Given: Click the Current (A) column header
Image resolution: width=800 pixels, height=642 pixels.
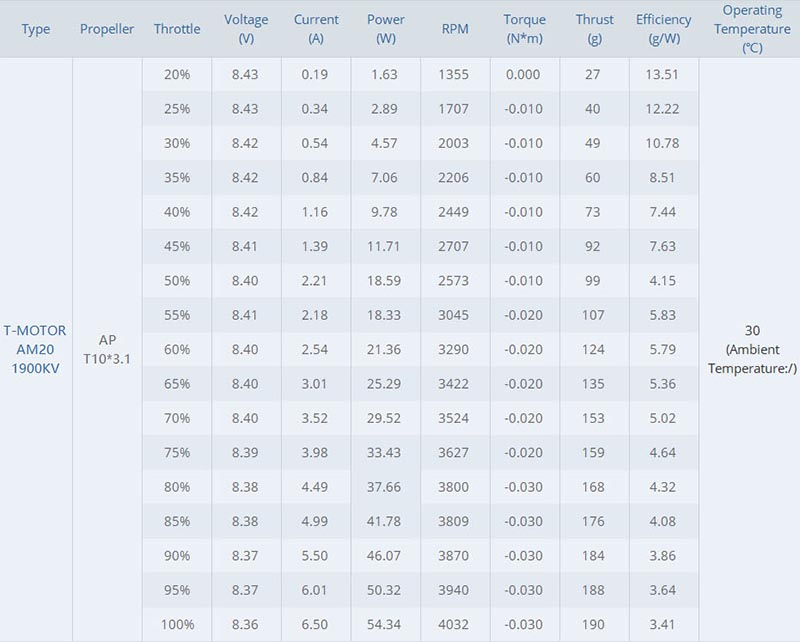Looking at the screenshot, I should pos(316,29).
